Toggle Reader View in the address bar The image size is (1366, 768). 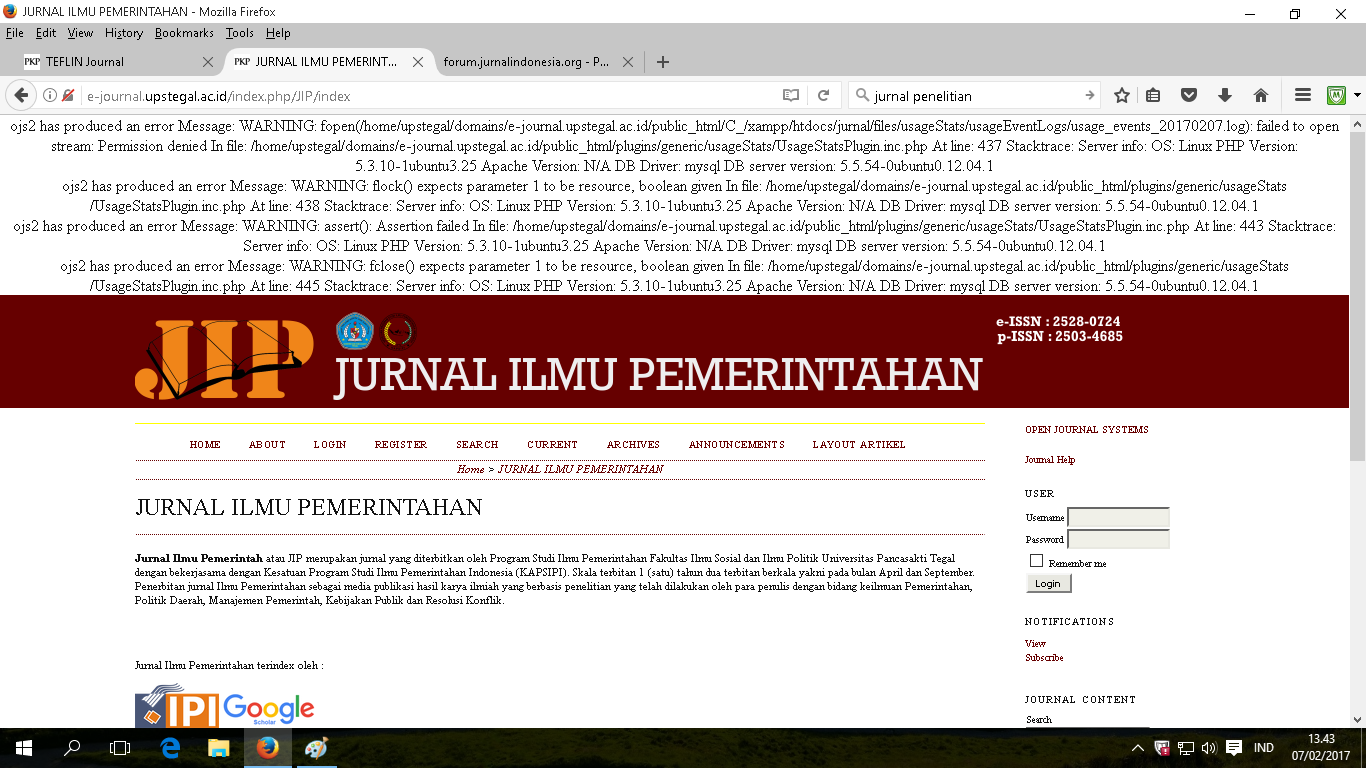pyautogui.click(x=791, y=96)
